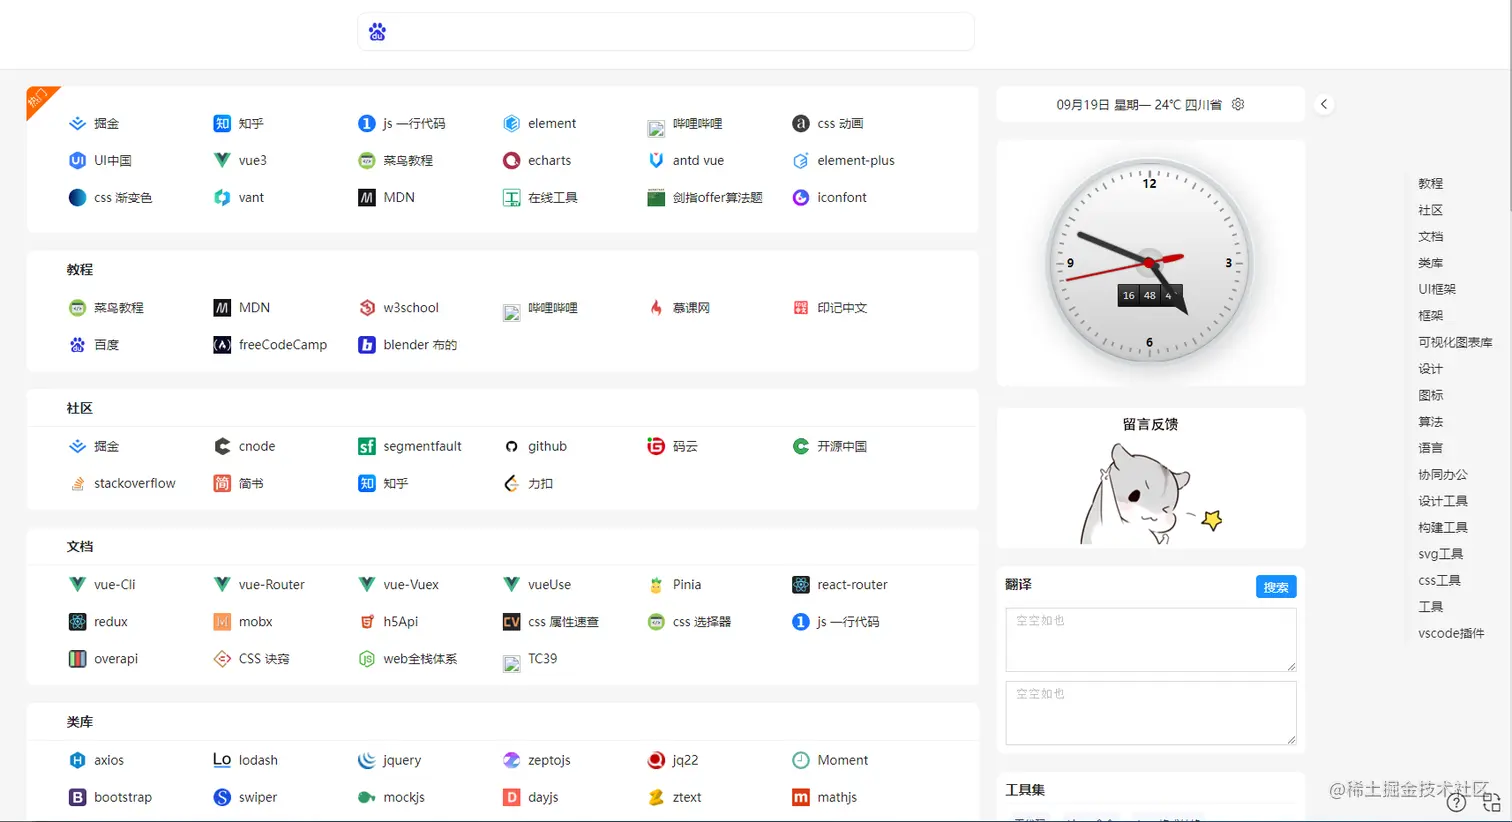Click the github octocat icon
This screenshot has width=1512, height=822.
point(511,446)
